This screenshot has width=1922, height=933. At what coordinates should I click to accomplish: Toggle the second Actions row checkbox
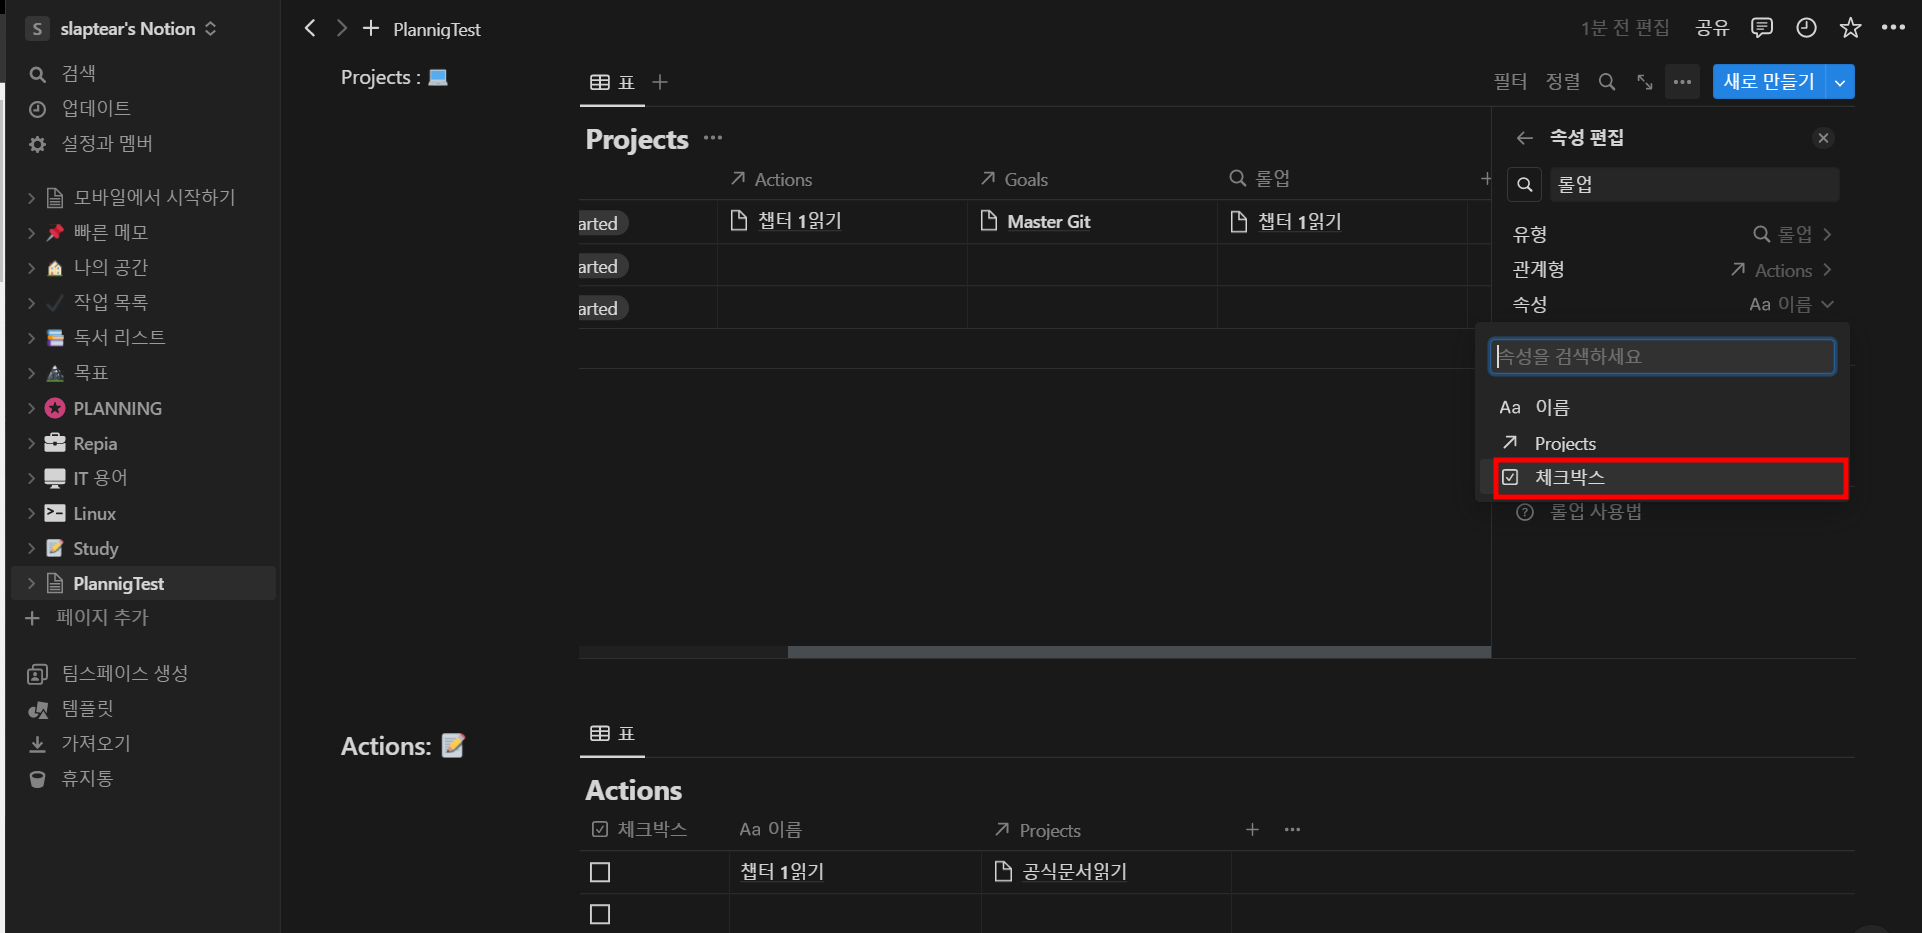click(x=600, y=914)
